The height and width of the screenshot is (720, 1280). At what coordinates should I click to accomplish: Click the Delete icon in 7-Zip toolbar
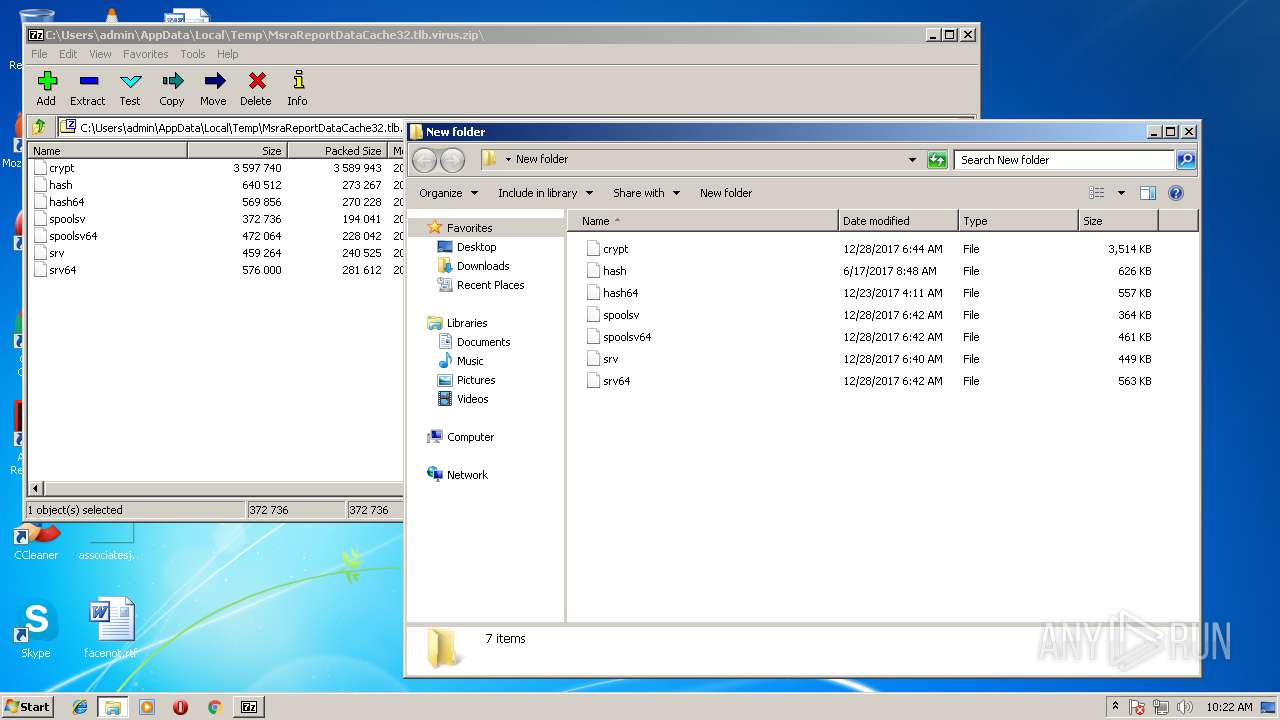[x=256, y=88]
